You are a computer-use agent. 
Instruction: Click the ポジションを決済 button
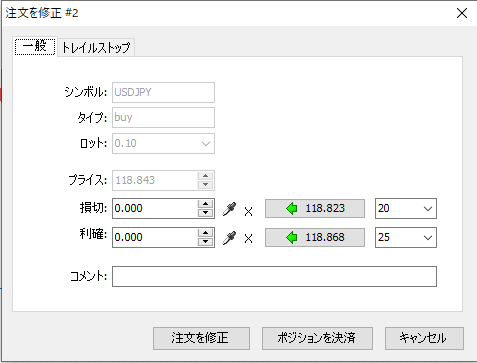pyautogui.click(x=317, y=338)
